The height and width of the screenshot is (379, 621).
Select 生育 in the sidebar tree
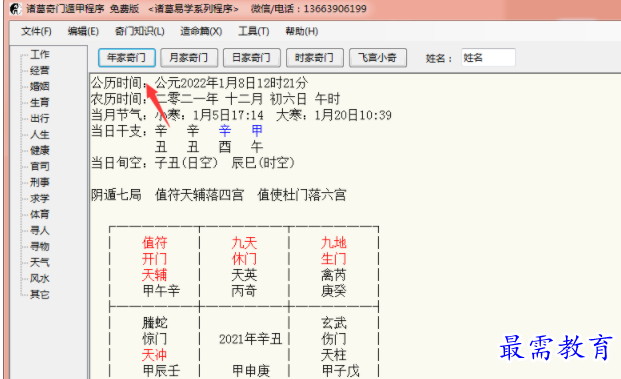coord(40,102)
